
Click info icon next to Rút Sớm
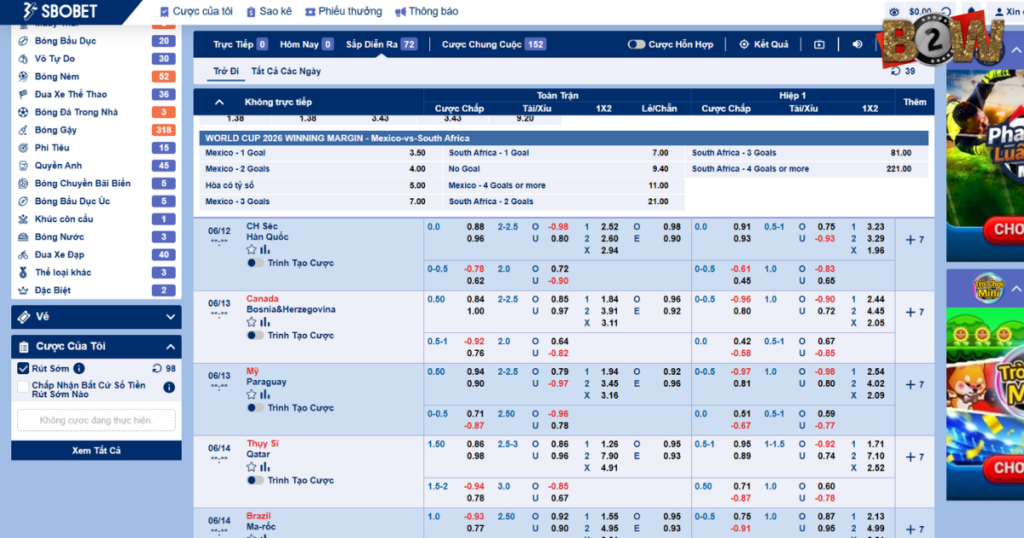(x=79, y=368)
